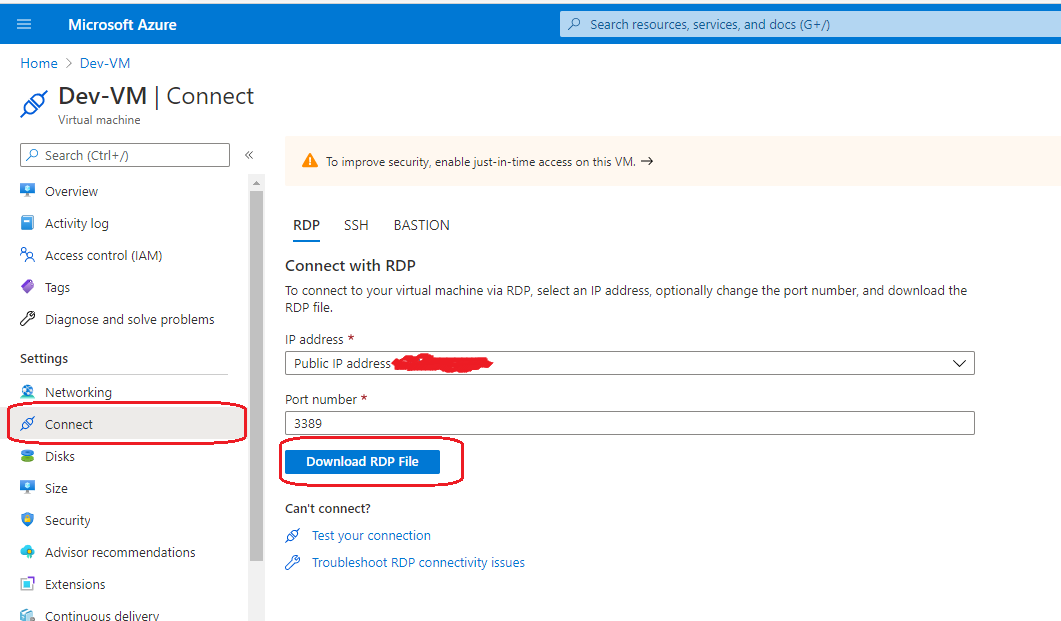Click the Continuous delivery icon
The height and width of the screenshot is (621, 1061).
point(27,615)
